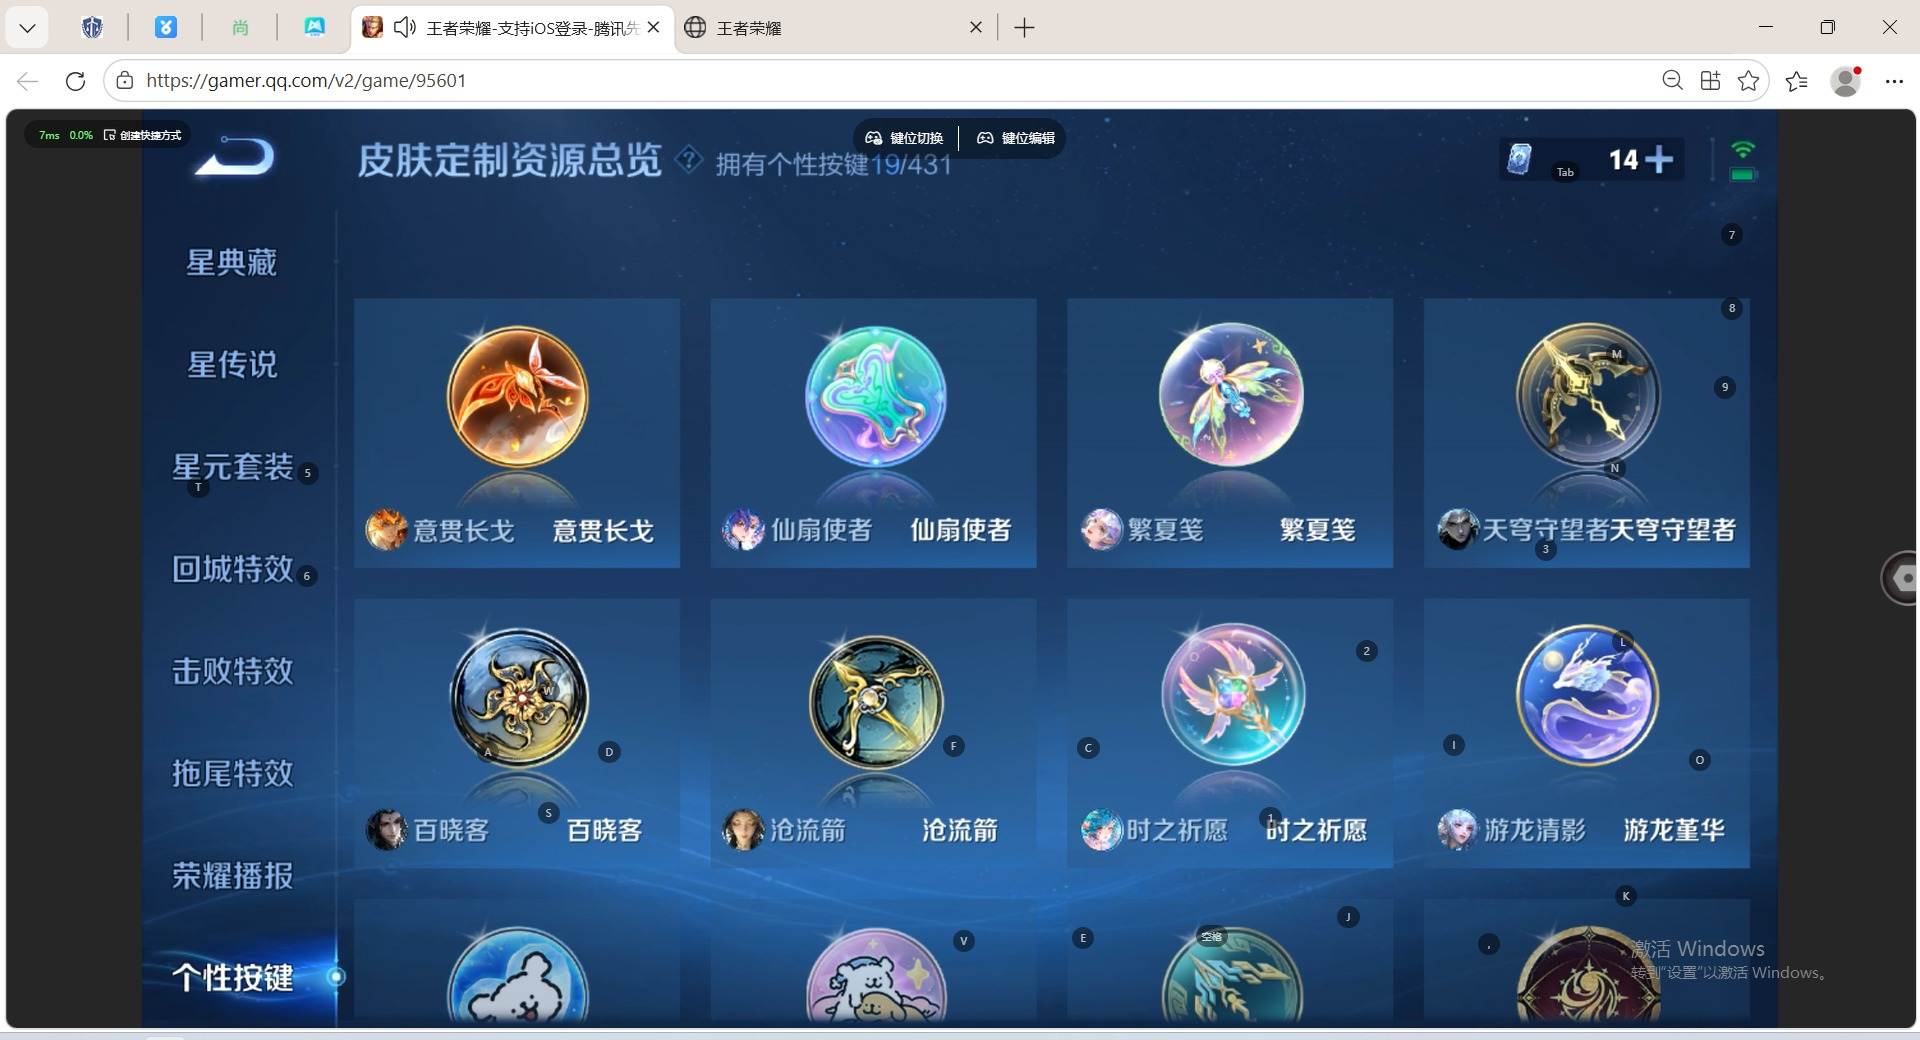Open the 荣耀播报 sidebar tab

click(232, 875)
